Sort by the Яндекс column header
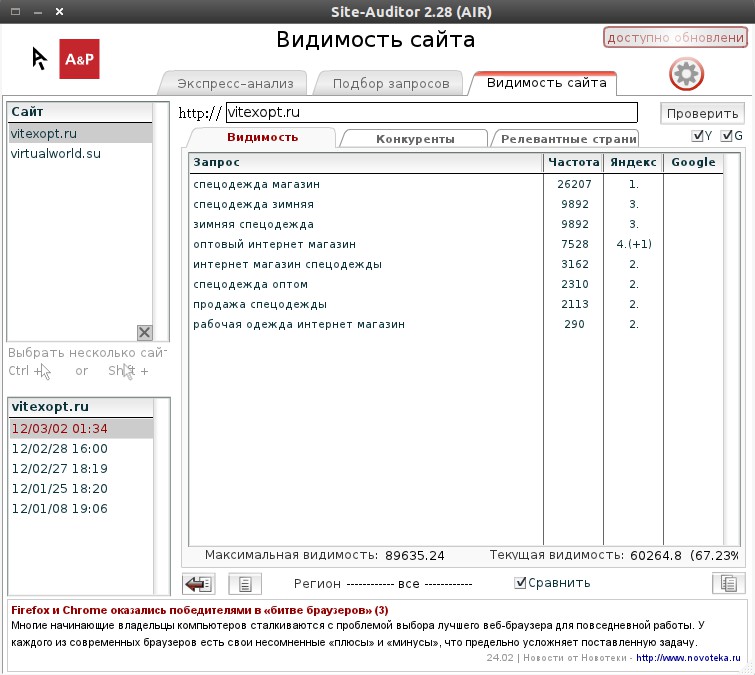The width and height of the screenshot is (755, 675). pos(633,162)
